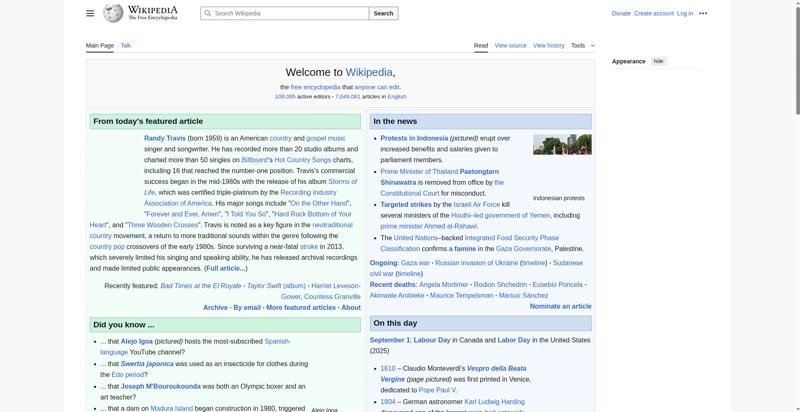Open the Randy Travis article link
Image resolution: width=800 pixels, height=412 pixels.
click(x=164, y=138)
